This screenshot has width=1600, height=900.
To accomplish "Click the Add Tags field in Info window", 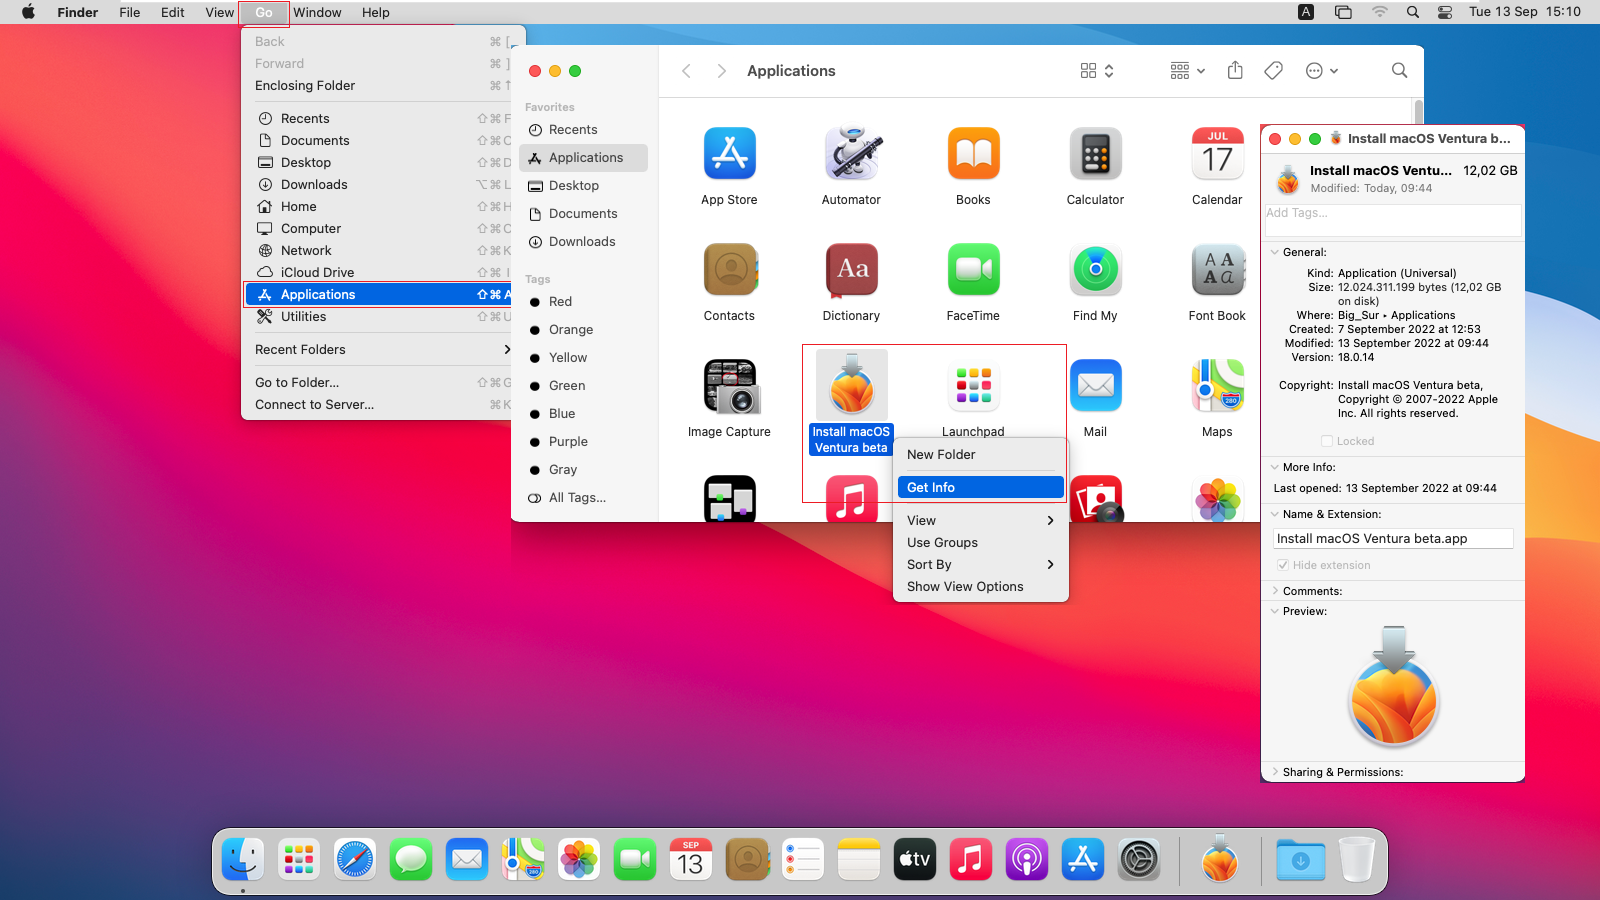I will click(x=1393, y=220).
